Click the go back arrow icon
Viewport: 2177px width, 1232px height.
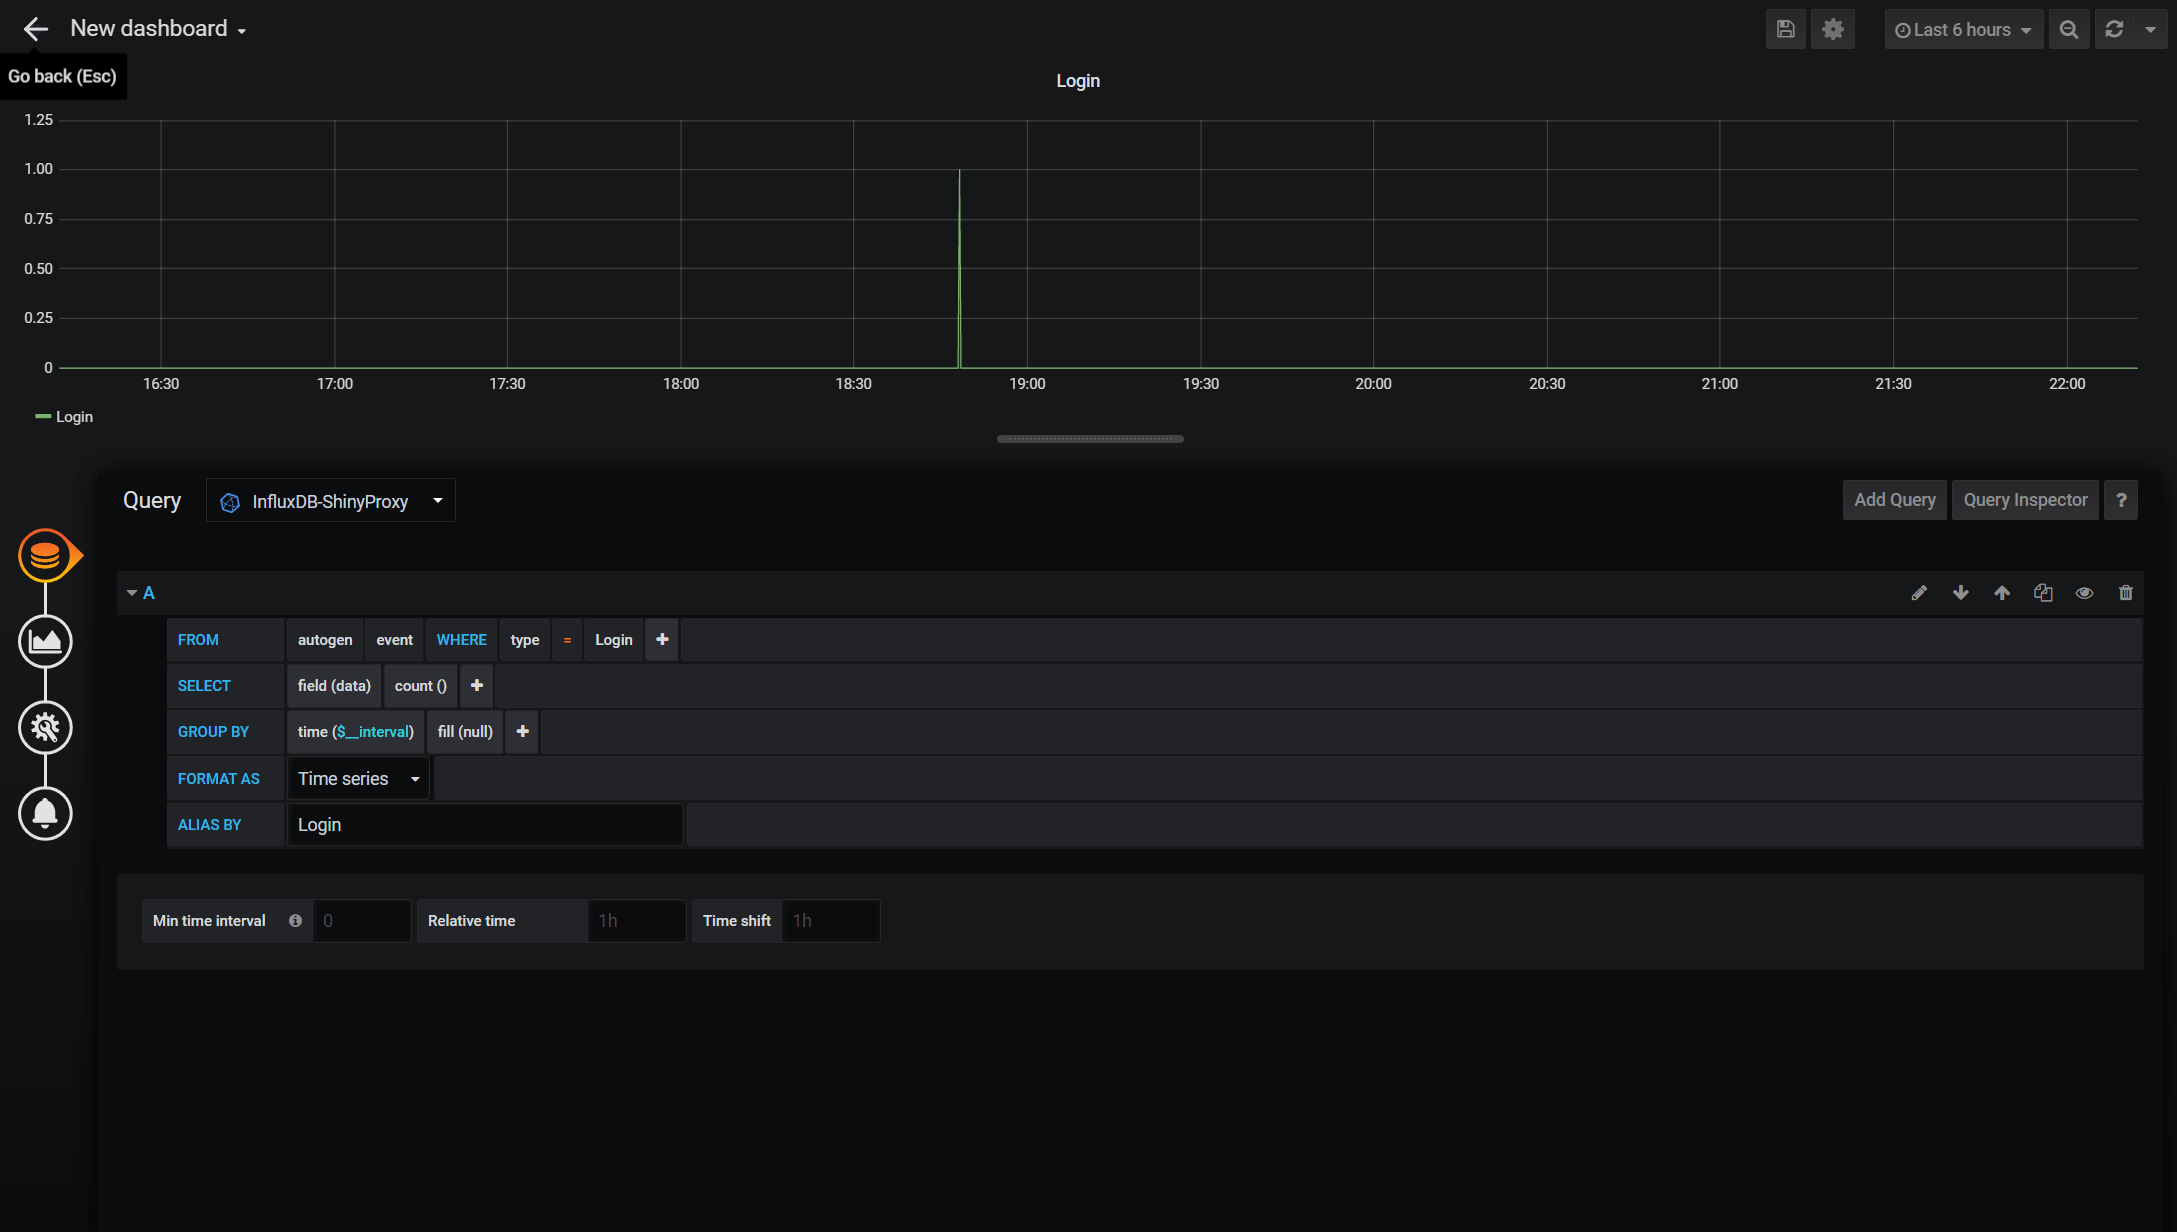click(x=36, y=29)
